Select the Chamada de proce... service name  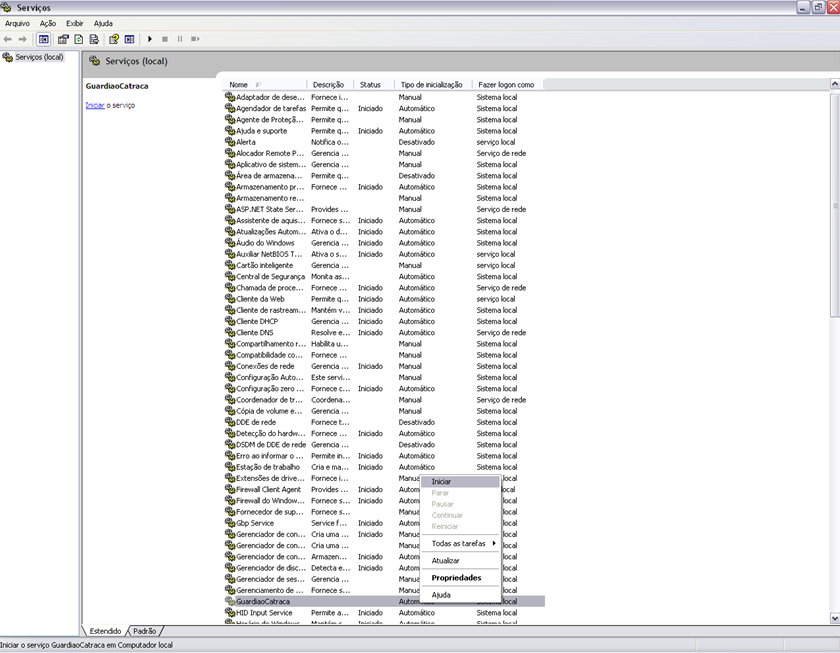click(270, 288)
